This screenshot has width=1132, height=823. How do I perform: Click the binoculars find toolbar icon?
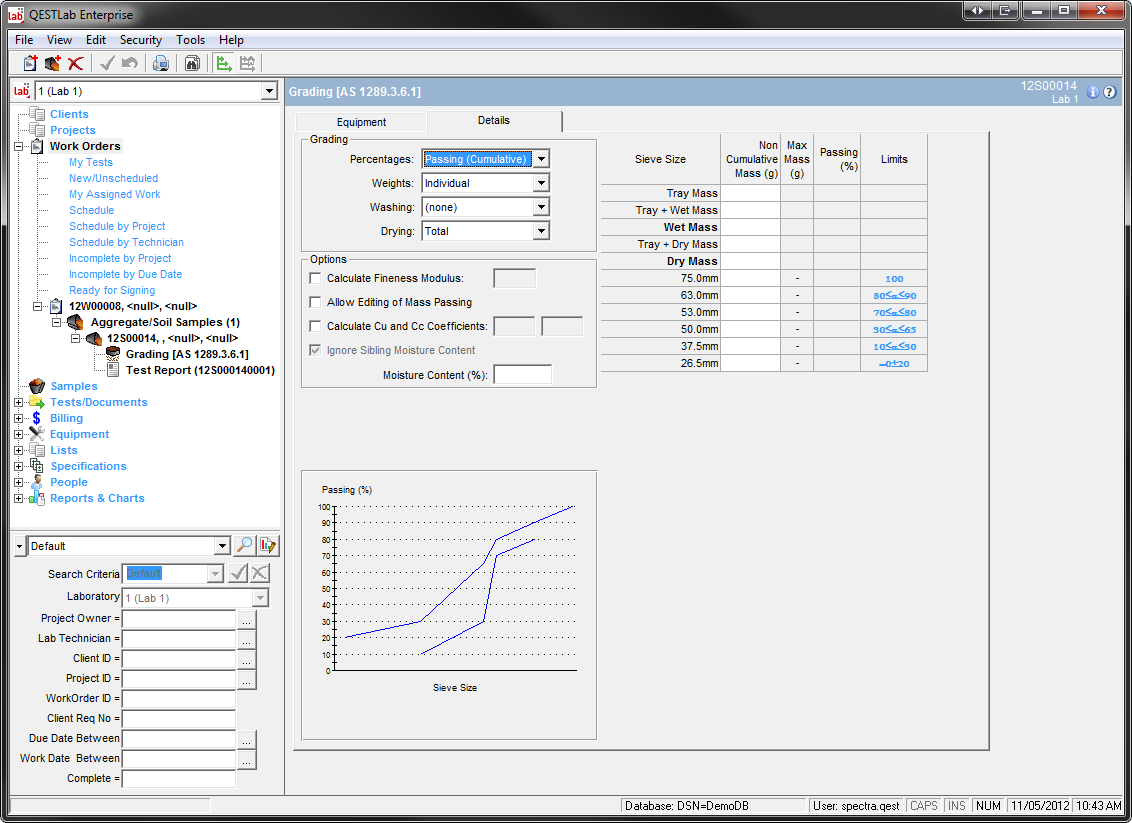click(x=192, y=64)
